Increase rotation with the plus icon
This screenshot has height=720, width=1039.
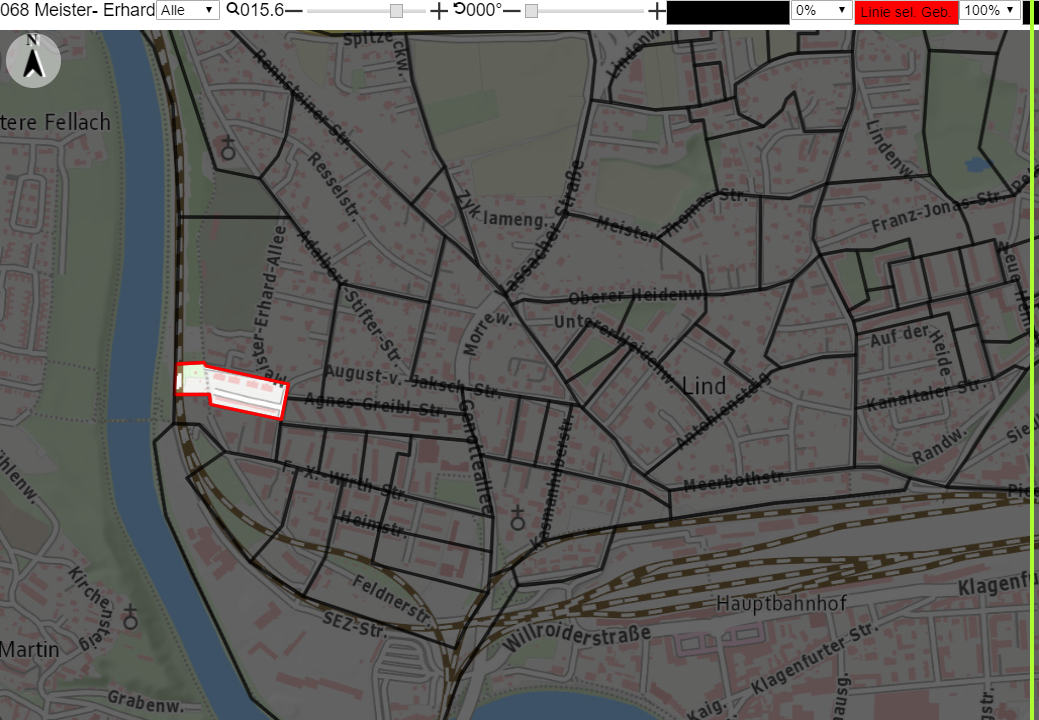pos(656,11)
